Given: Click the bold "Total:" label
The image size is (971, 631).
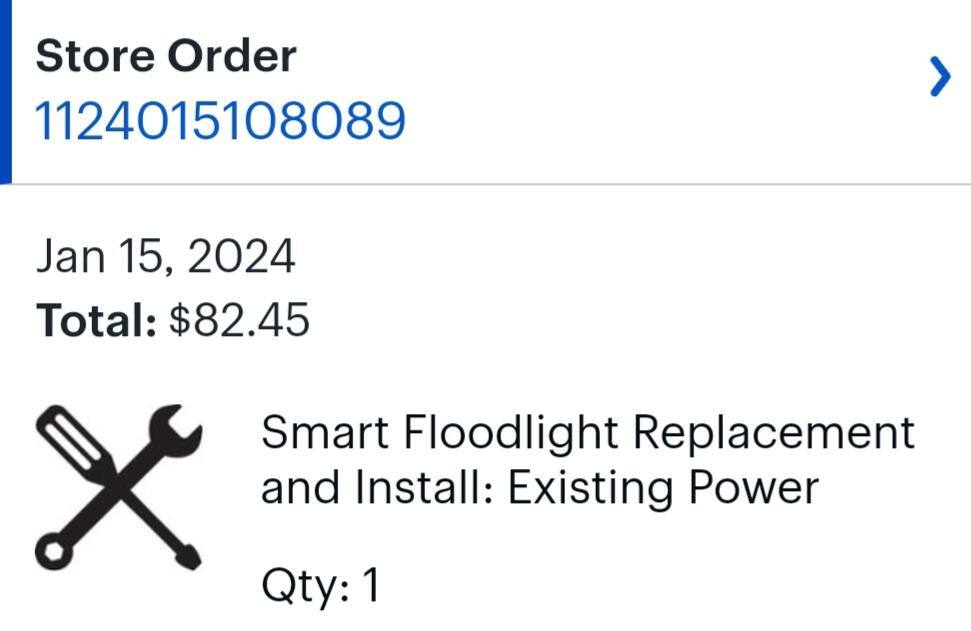Looking at the screenshot, I should tap(96, 321).
